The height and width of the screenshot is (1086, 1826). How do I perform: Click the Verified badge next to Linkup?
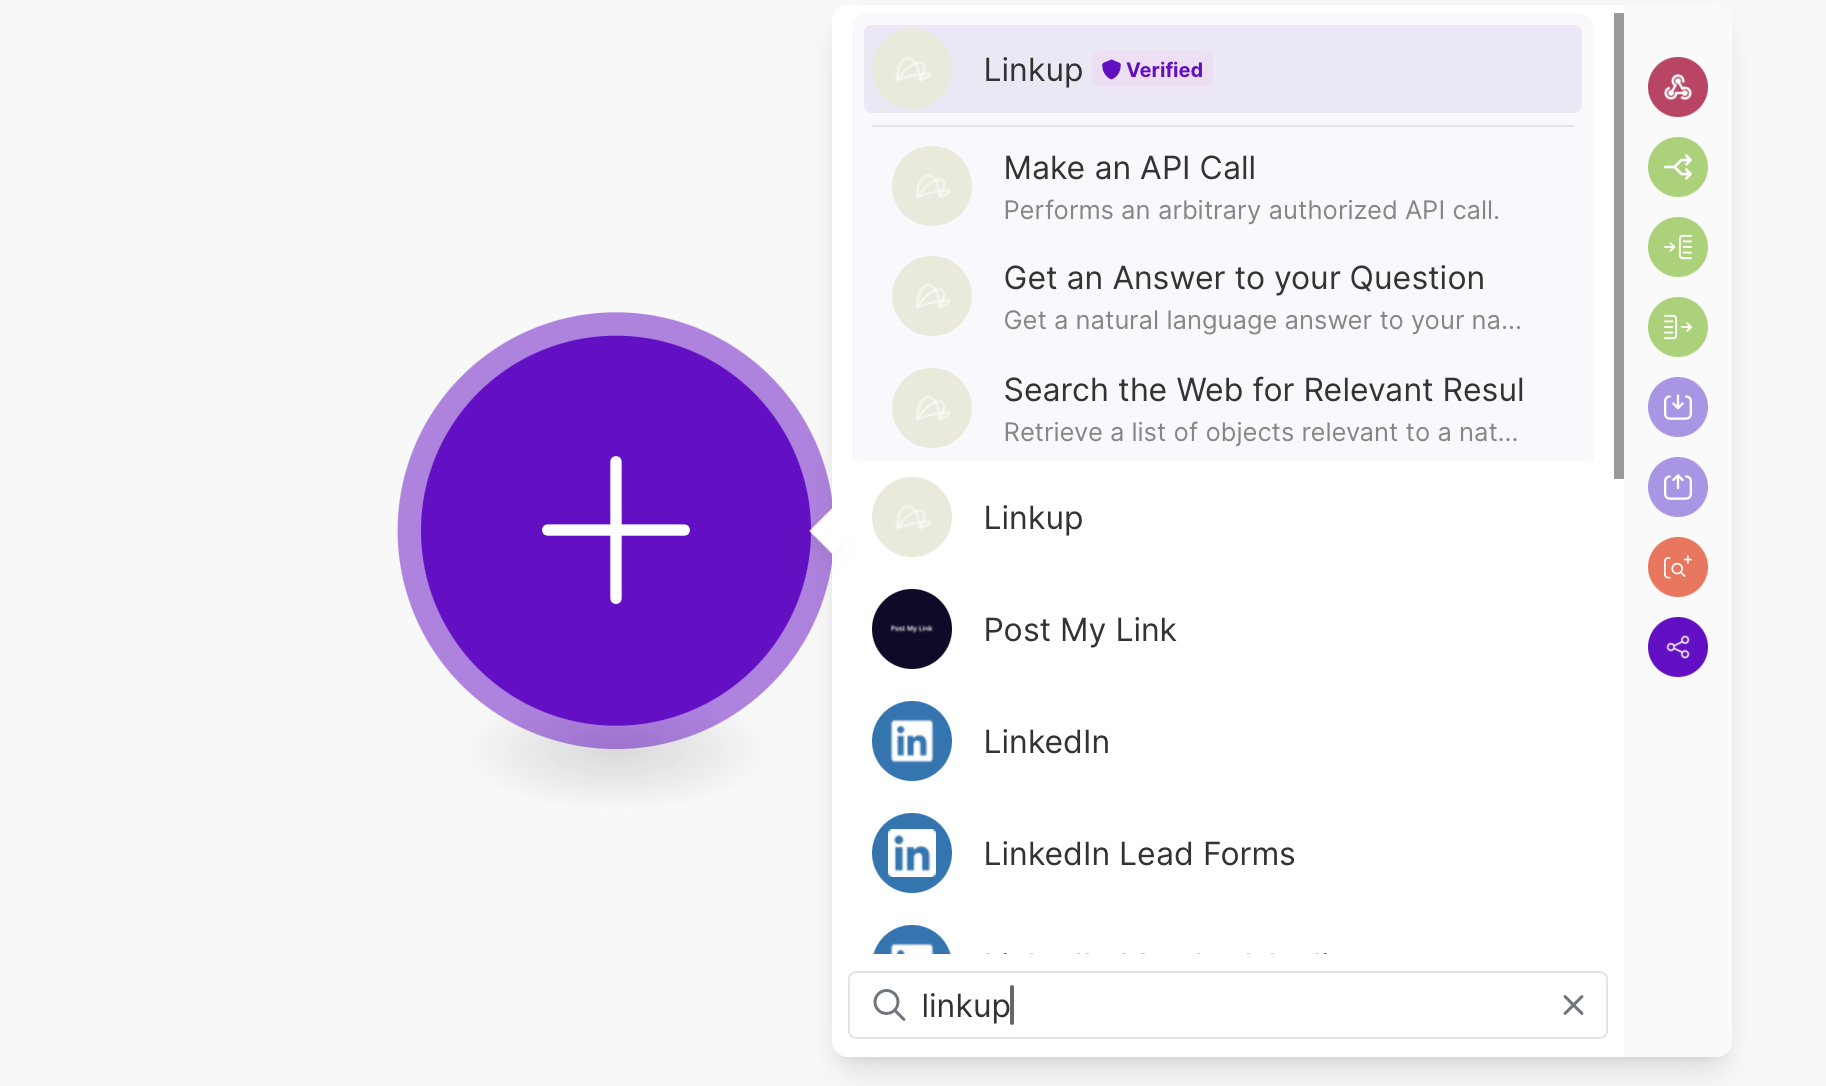[x=1152, y=69]
